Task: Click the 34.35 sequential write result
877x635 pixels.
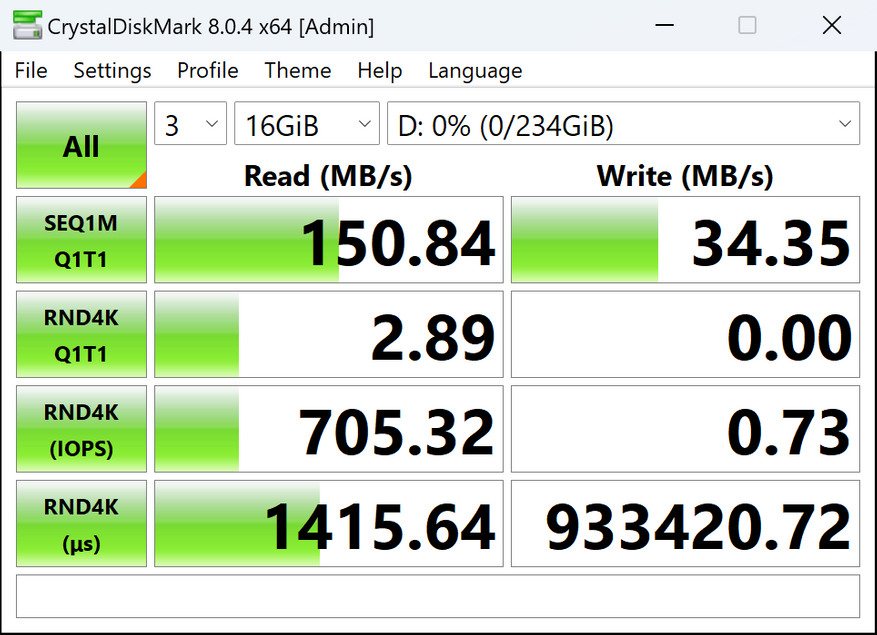Action: point(685,240)
